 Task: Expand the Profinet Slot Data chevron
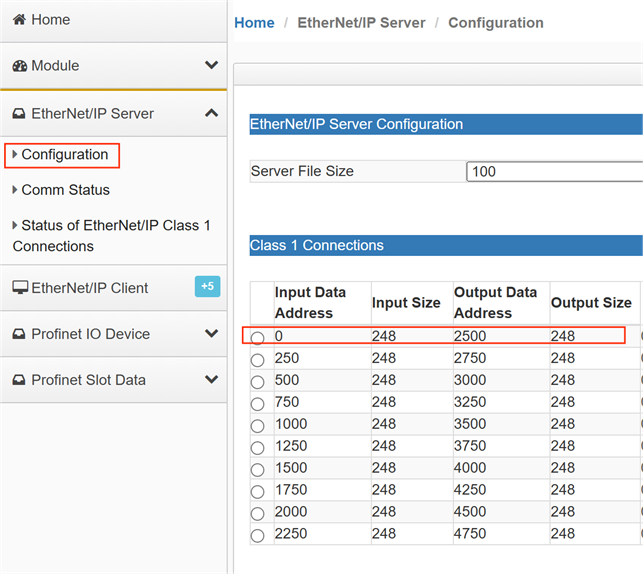[212, 379]
